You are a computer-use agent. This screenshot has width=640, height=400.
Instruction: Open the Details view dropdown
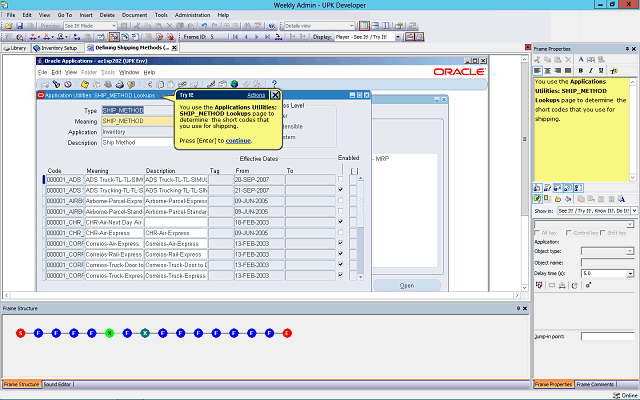pos(351,26)
